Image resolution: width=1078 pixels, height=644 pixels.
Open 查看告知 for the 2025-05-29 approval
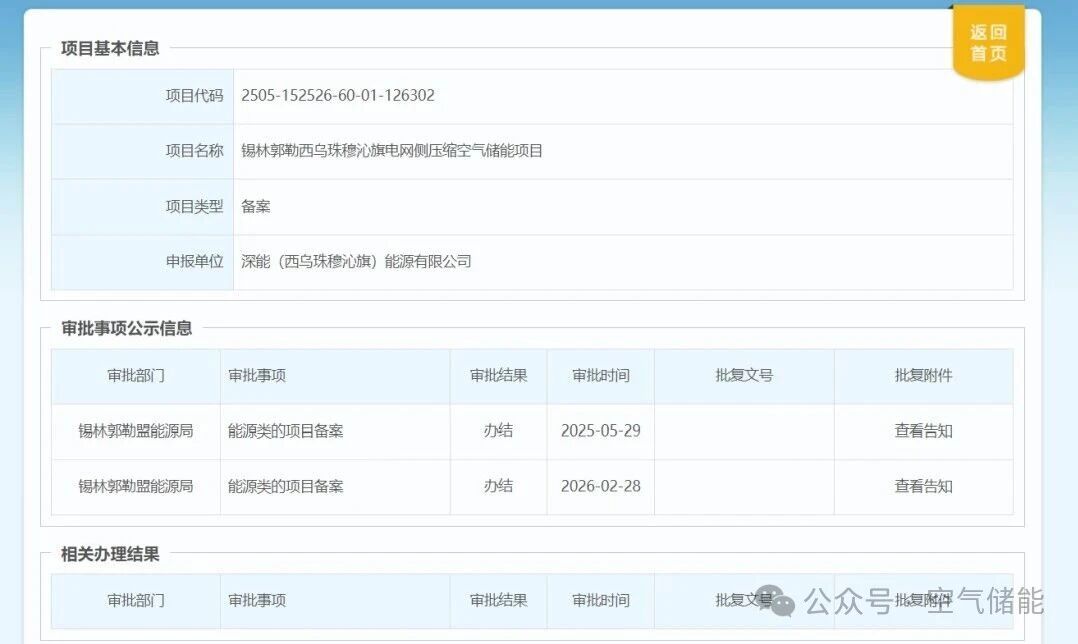click(x=923, y=431)
